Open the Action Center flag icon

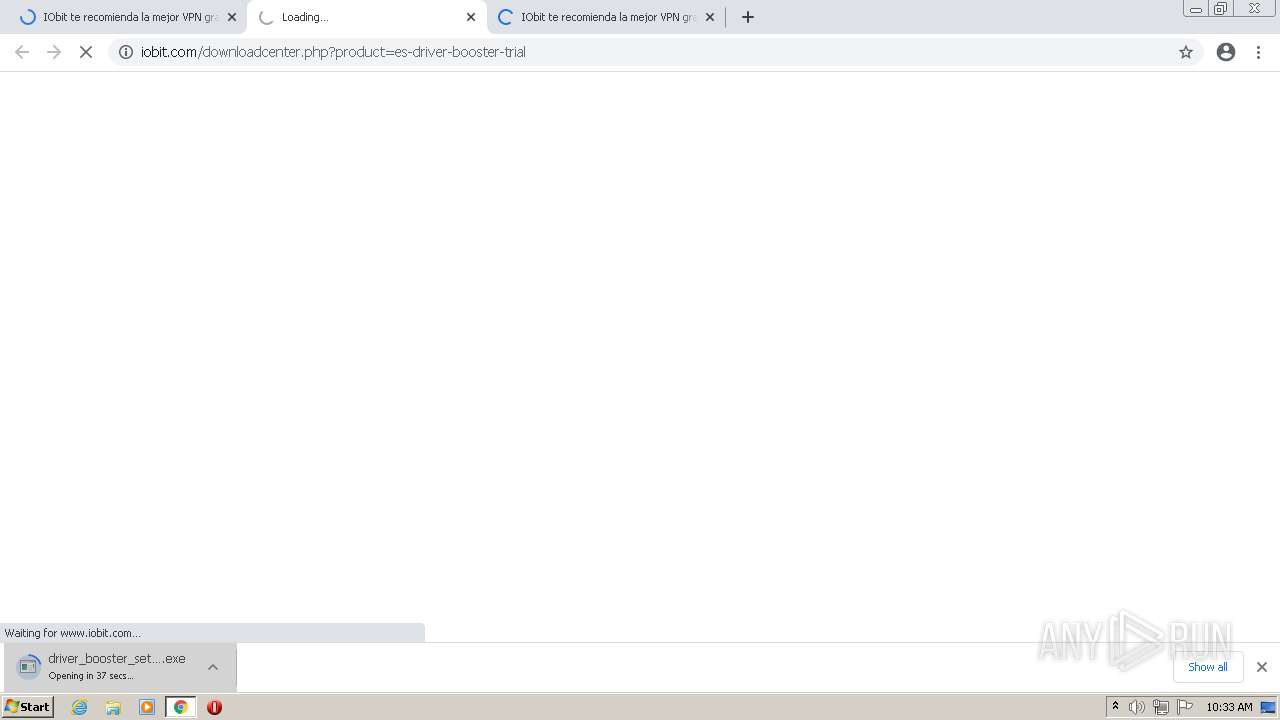pyautogui.click(x=1185, y=707)
